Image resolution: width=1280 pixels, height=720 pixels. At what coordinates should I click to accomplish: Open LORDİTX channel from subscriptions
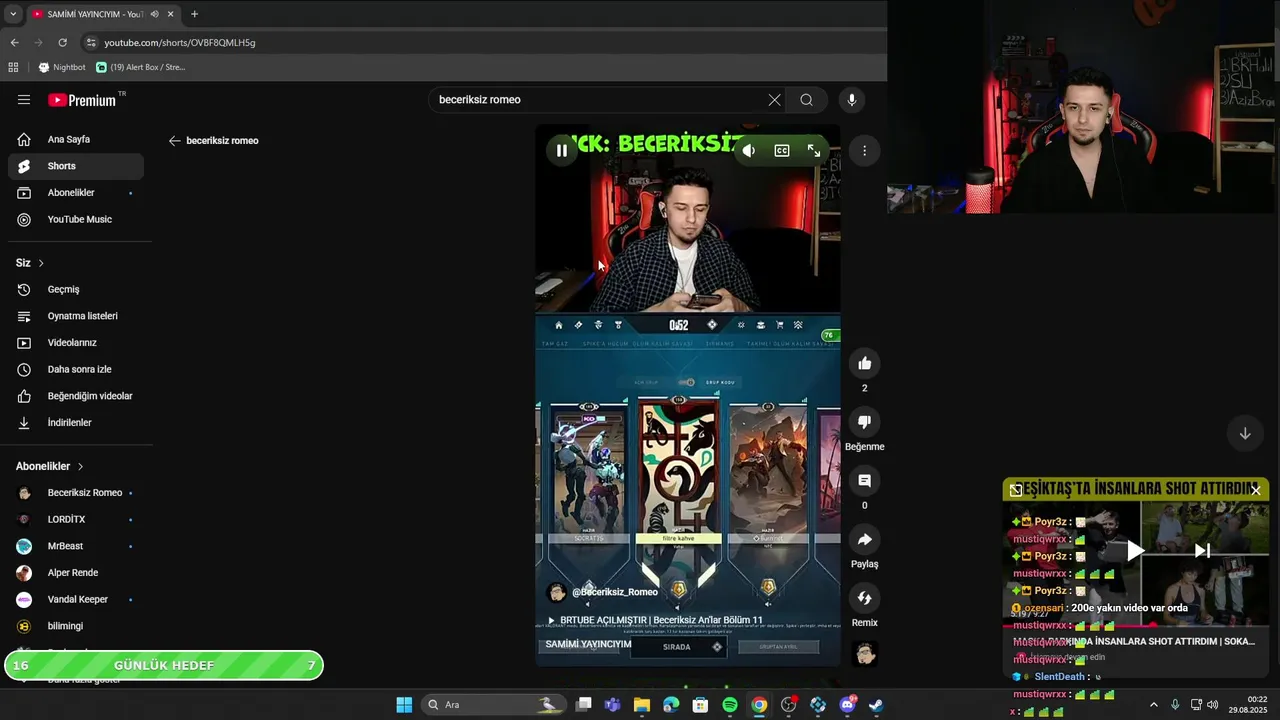(76, 520)
